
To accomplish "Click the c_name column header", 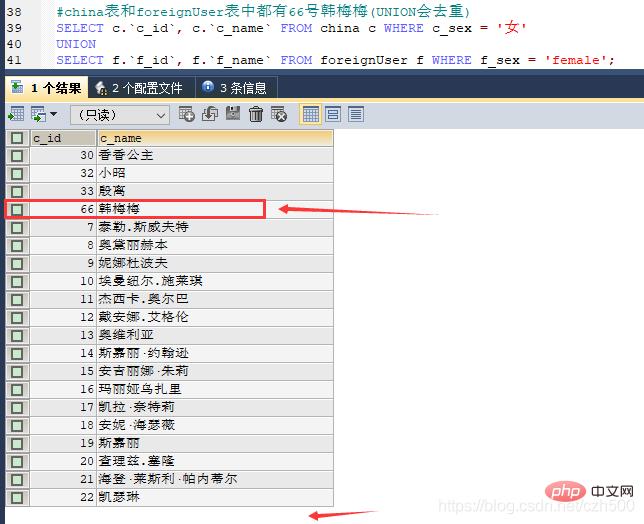I will click(x=214, y=138).
